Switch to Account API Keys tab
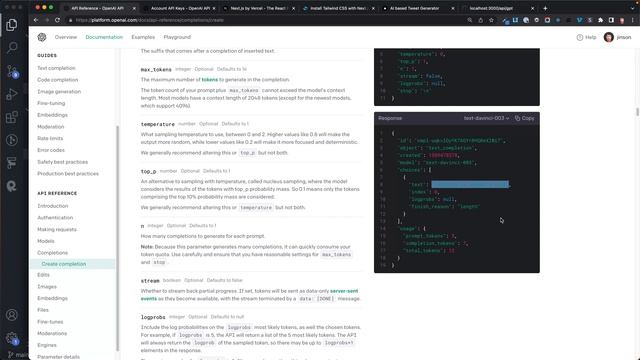Viewport: 640px width, 360px height. click(180, 8)
